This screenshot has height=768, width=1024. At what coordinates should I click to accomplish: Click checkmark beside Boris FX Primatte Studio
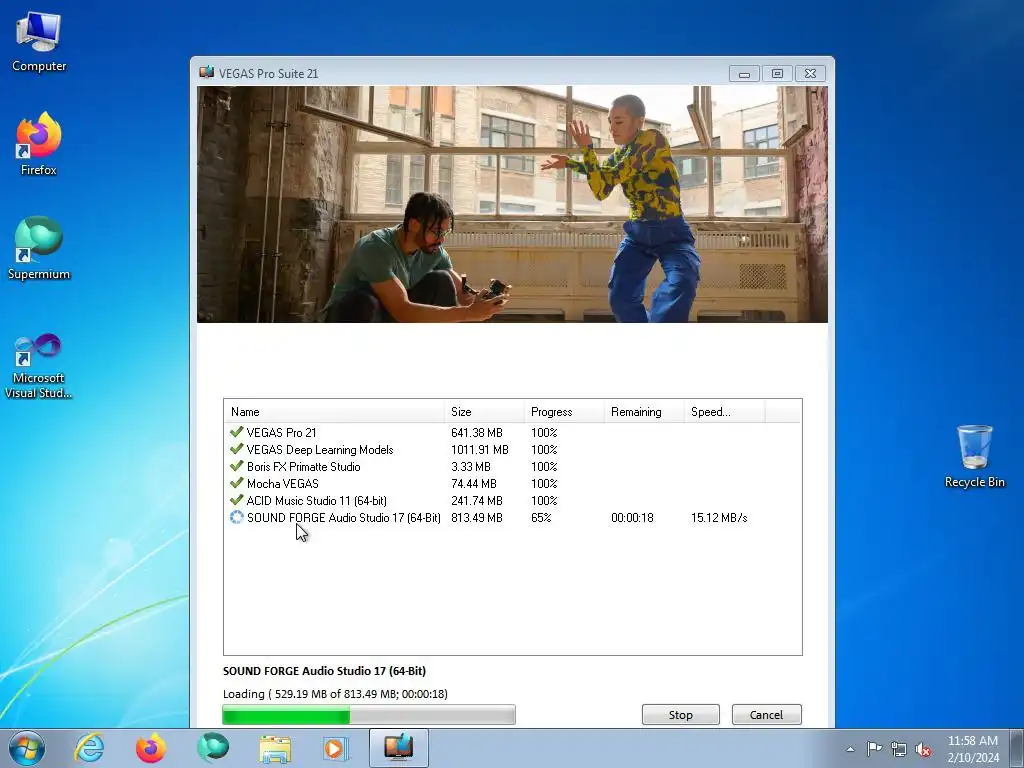pyautogui.click(x=236, y=466)
